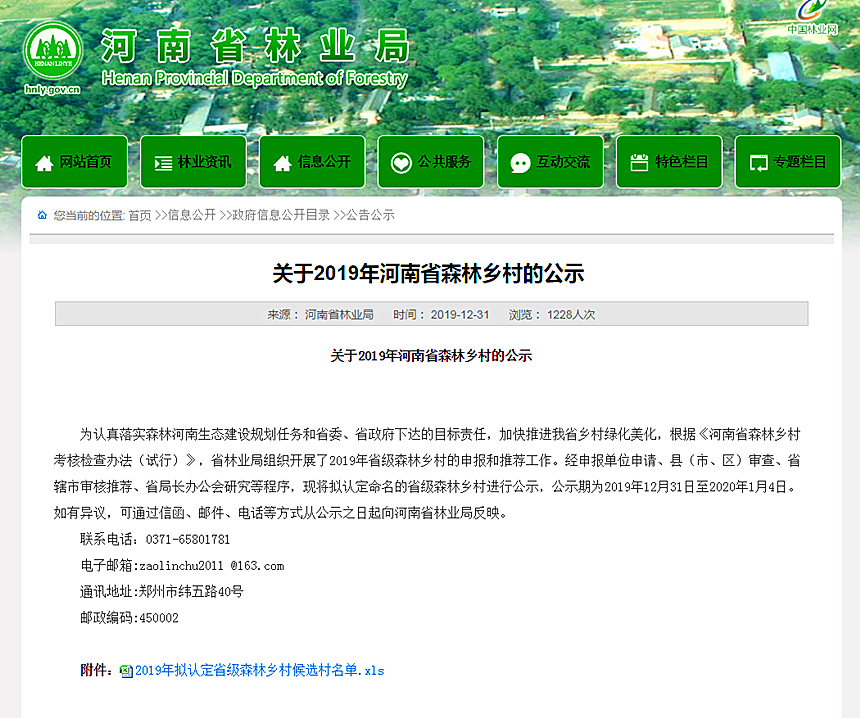This screenshot has width=860, height=718.
Task: Click the small home icon in breadcrumb
Action: point(42,215)
